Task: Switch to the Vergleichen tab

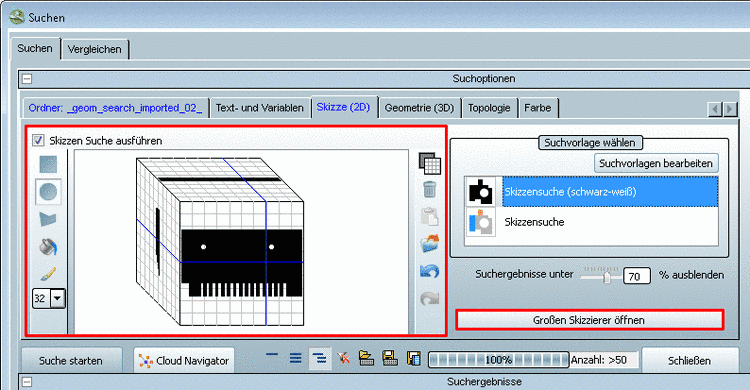Action: 95,49
